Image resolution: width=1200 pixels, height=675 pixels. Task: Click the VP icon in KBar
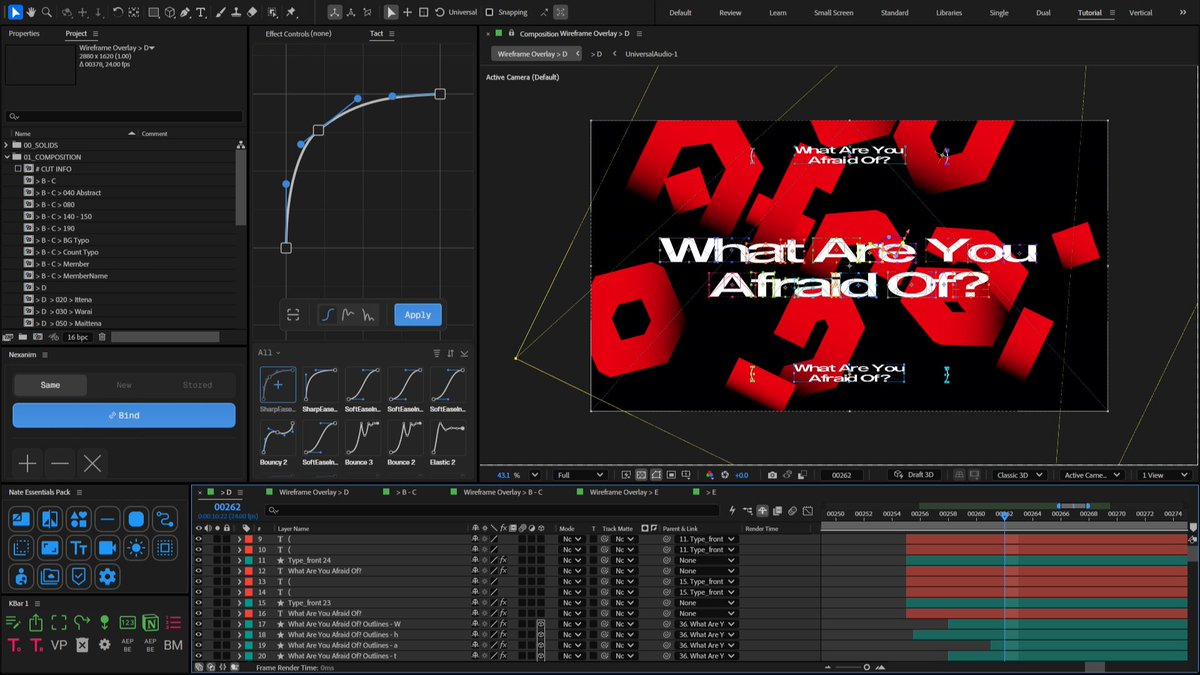click(x=59, y=645)
